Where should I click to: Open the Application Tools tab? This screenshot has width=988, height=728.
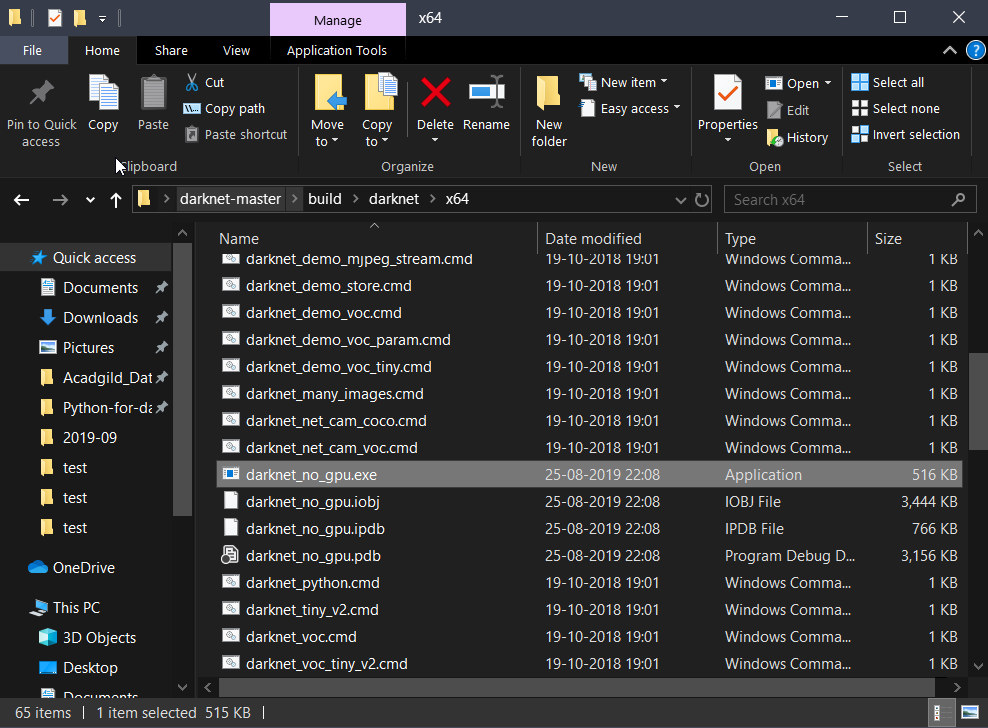(x=337, y=50)
